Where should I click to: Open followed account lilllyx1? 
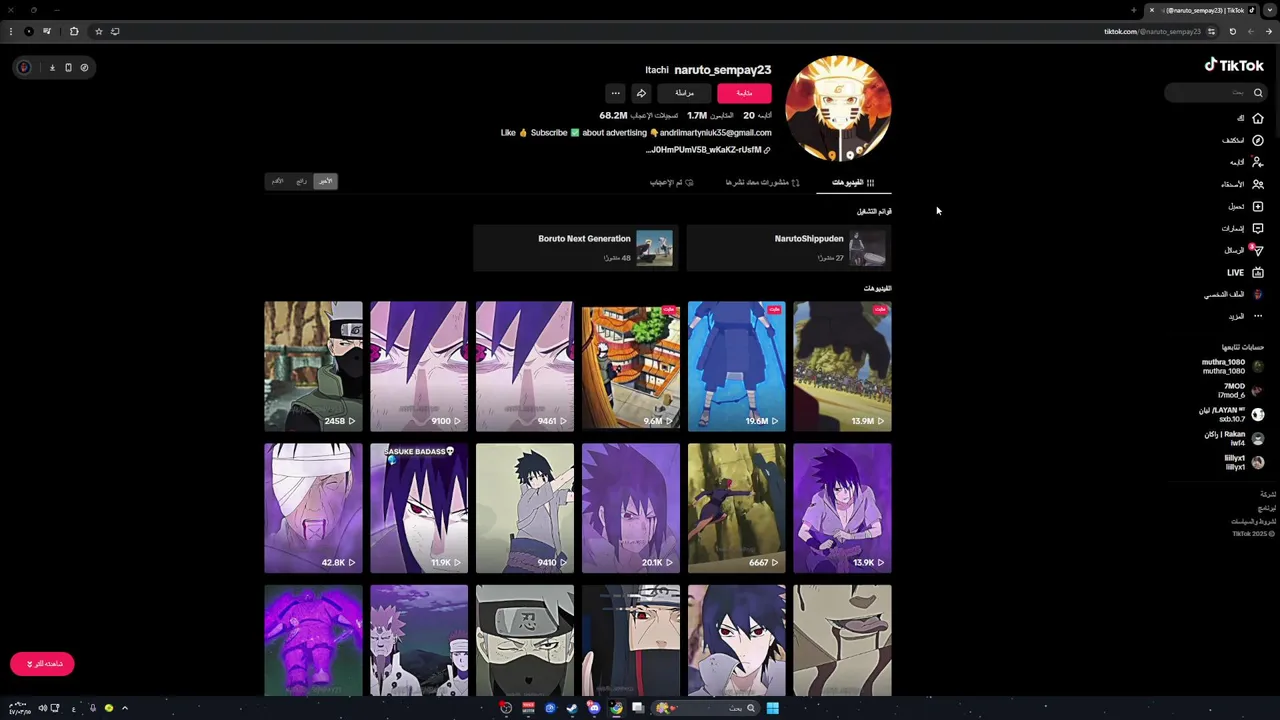1244,463
